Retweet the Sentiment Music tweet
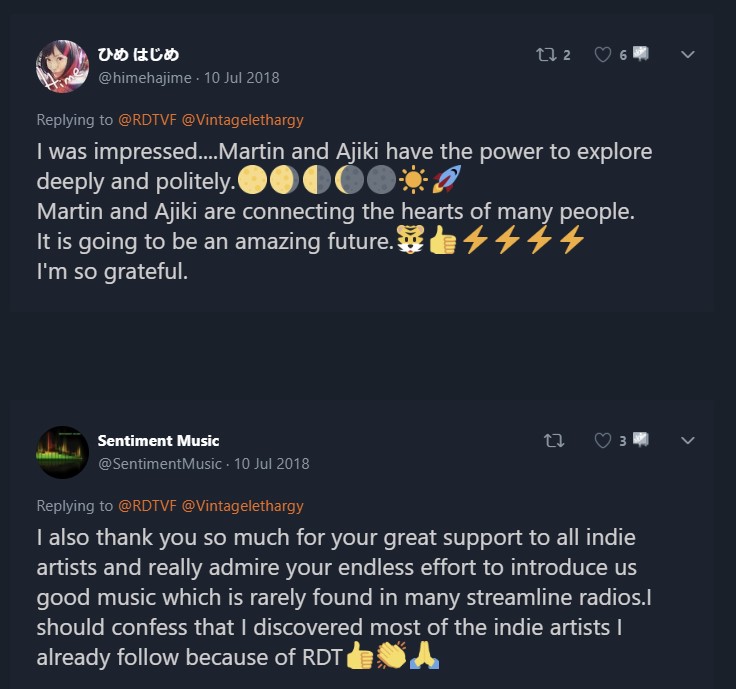Viewport: 736px width, 689px height. [553, 440]
